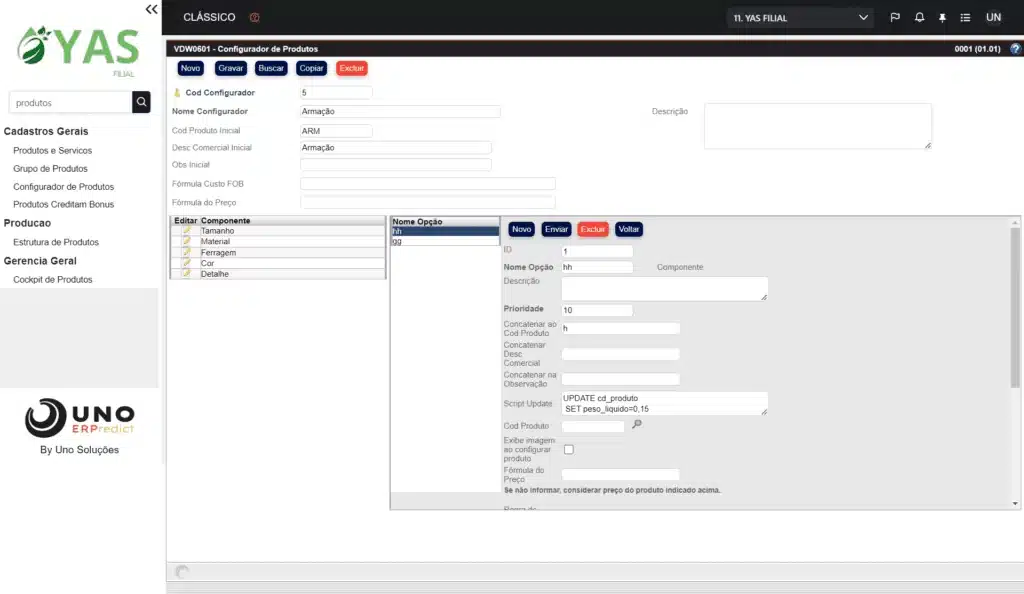The image size is (1024, 594).
Task: Click the Nome Configurador field
Action: tap(400, 112)
